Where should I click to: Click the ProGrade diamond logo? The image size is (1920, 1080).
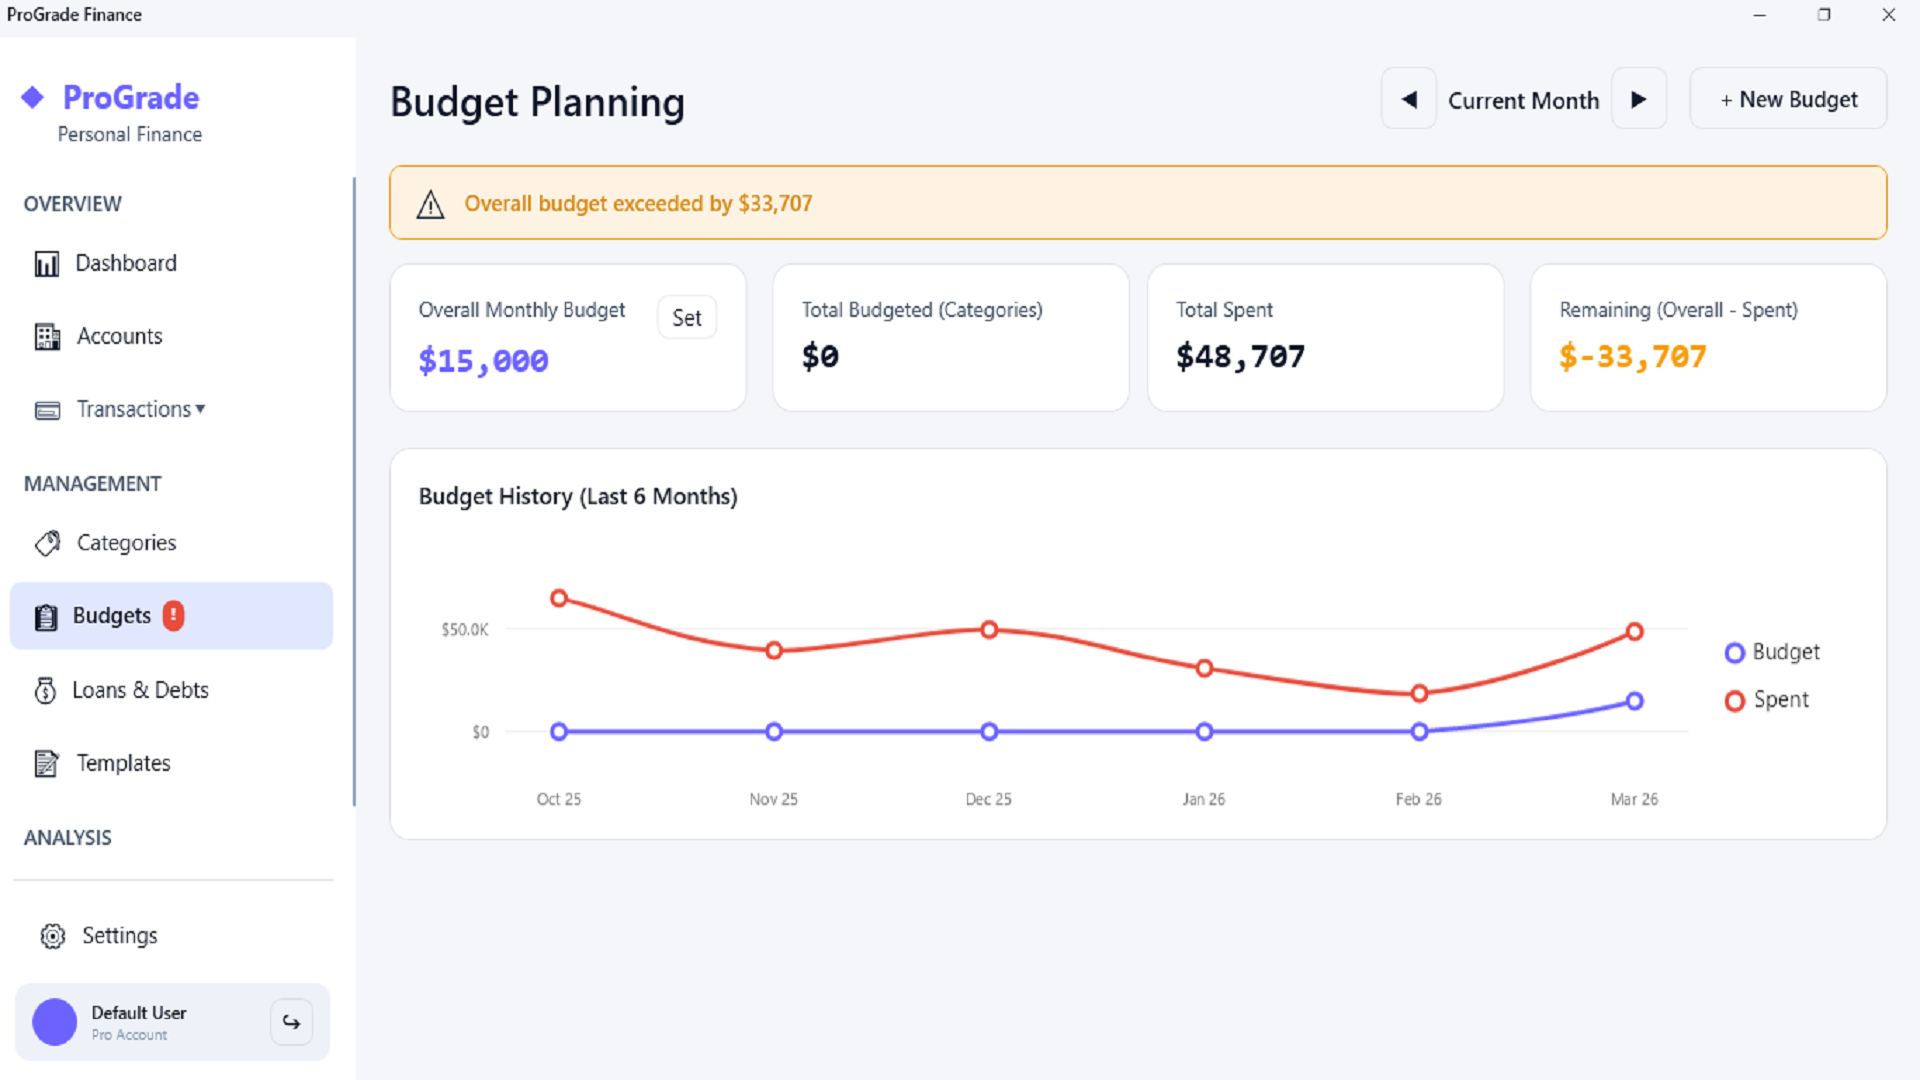tap(33, 97)
